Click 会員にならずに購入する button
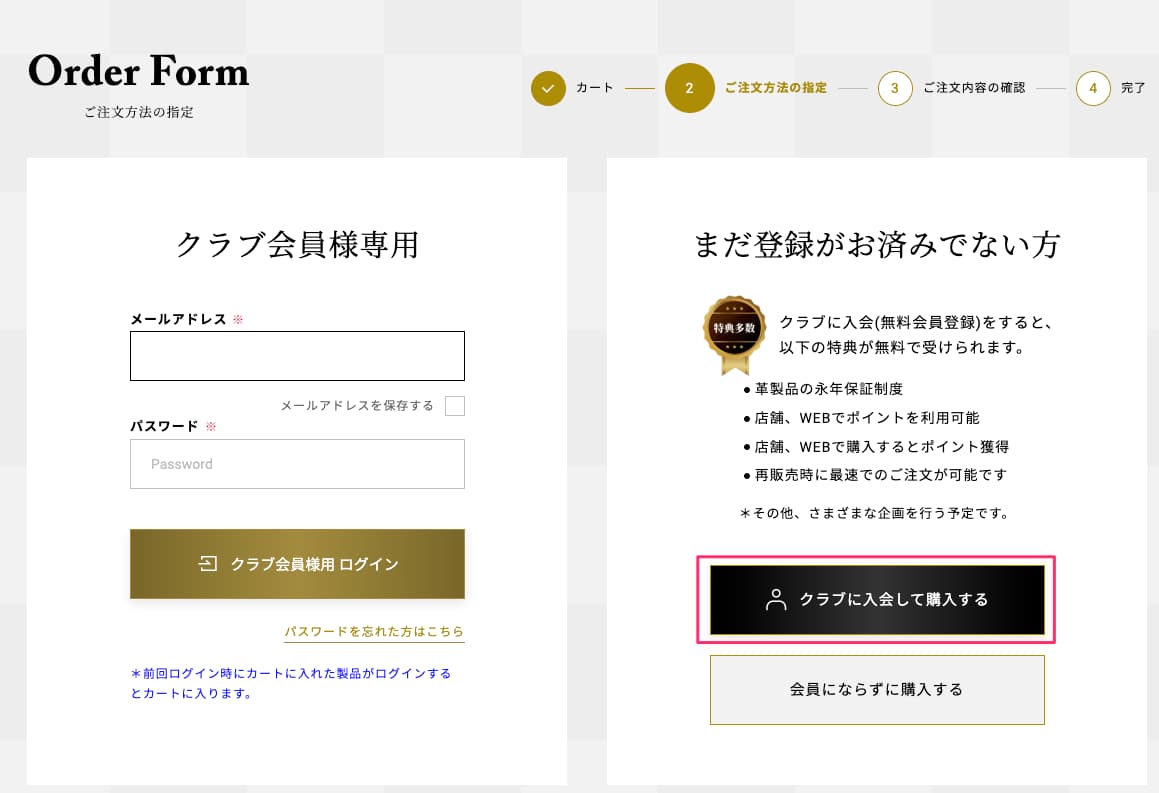The image size is (1159, 793). pyautogui.click(x=877, y=690)
